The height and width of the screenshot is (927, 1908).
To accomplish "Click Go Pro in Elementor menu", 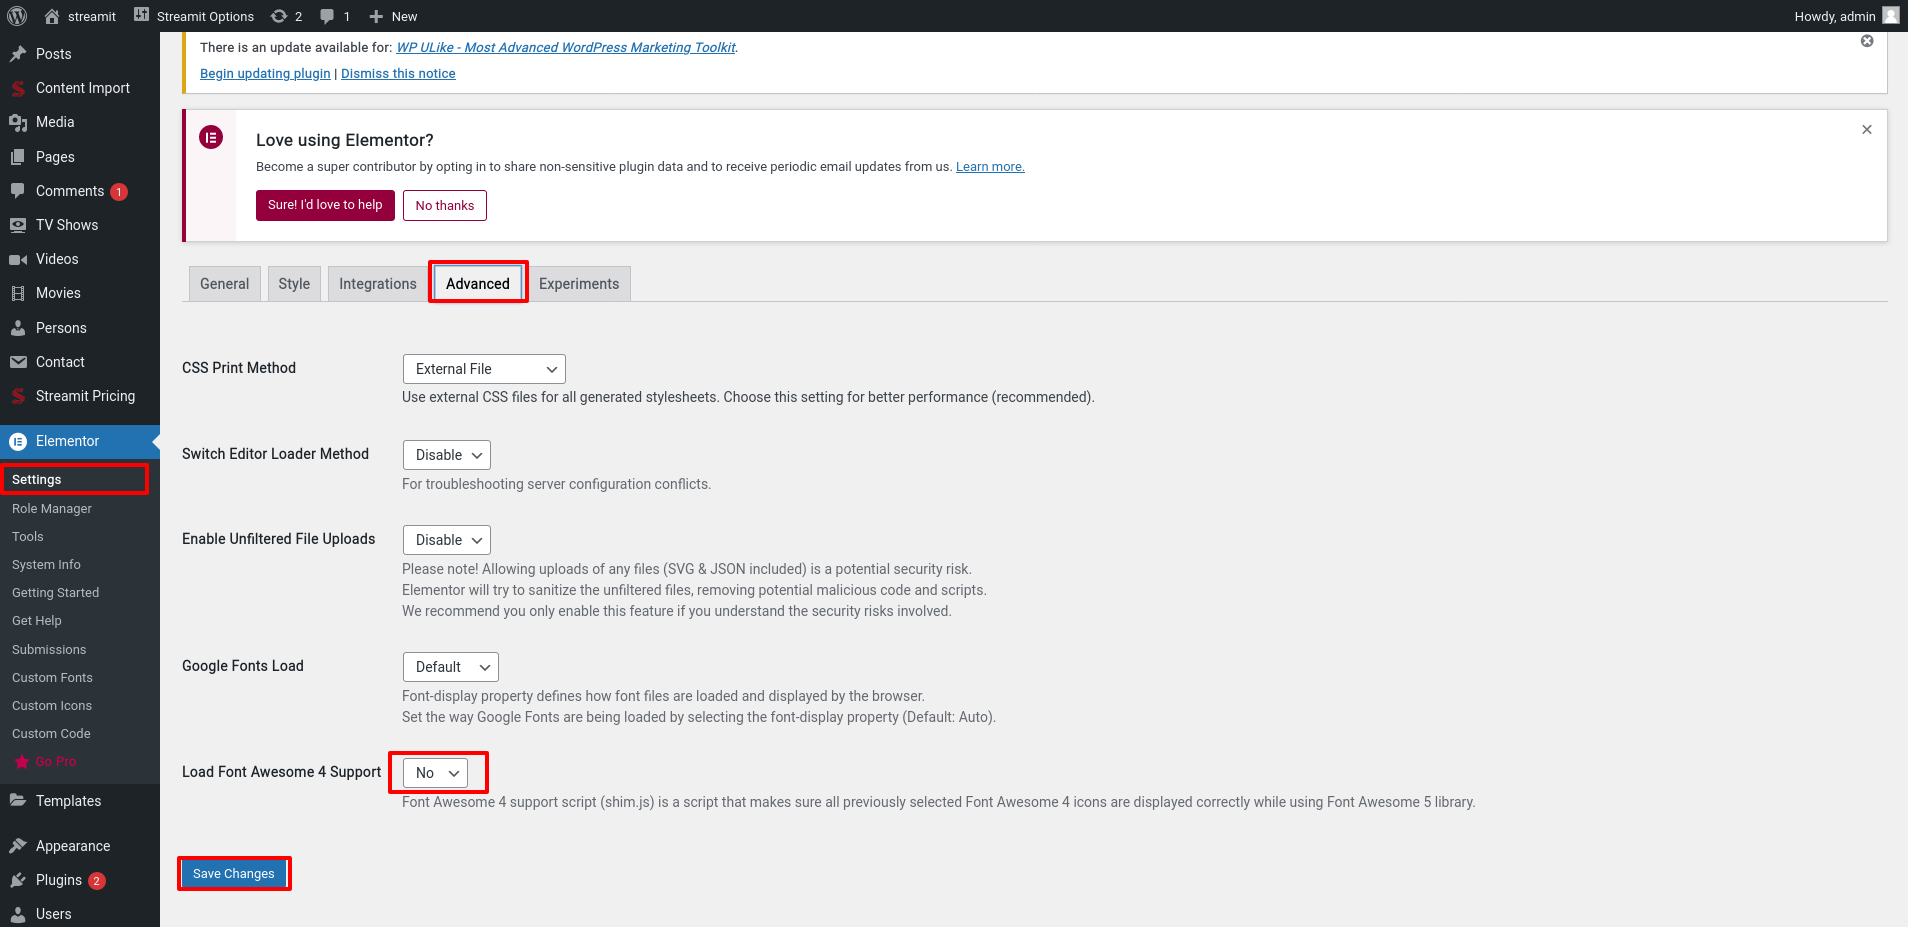I will [46, 762].
